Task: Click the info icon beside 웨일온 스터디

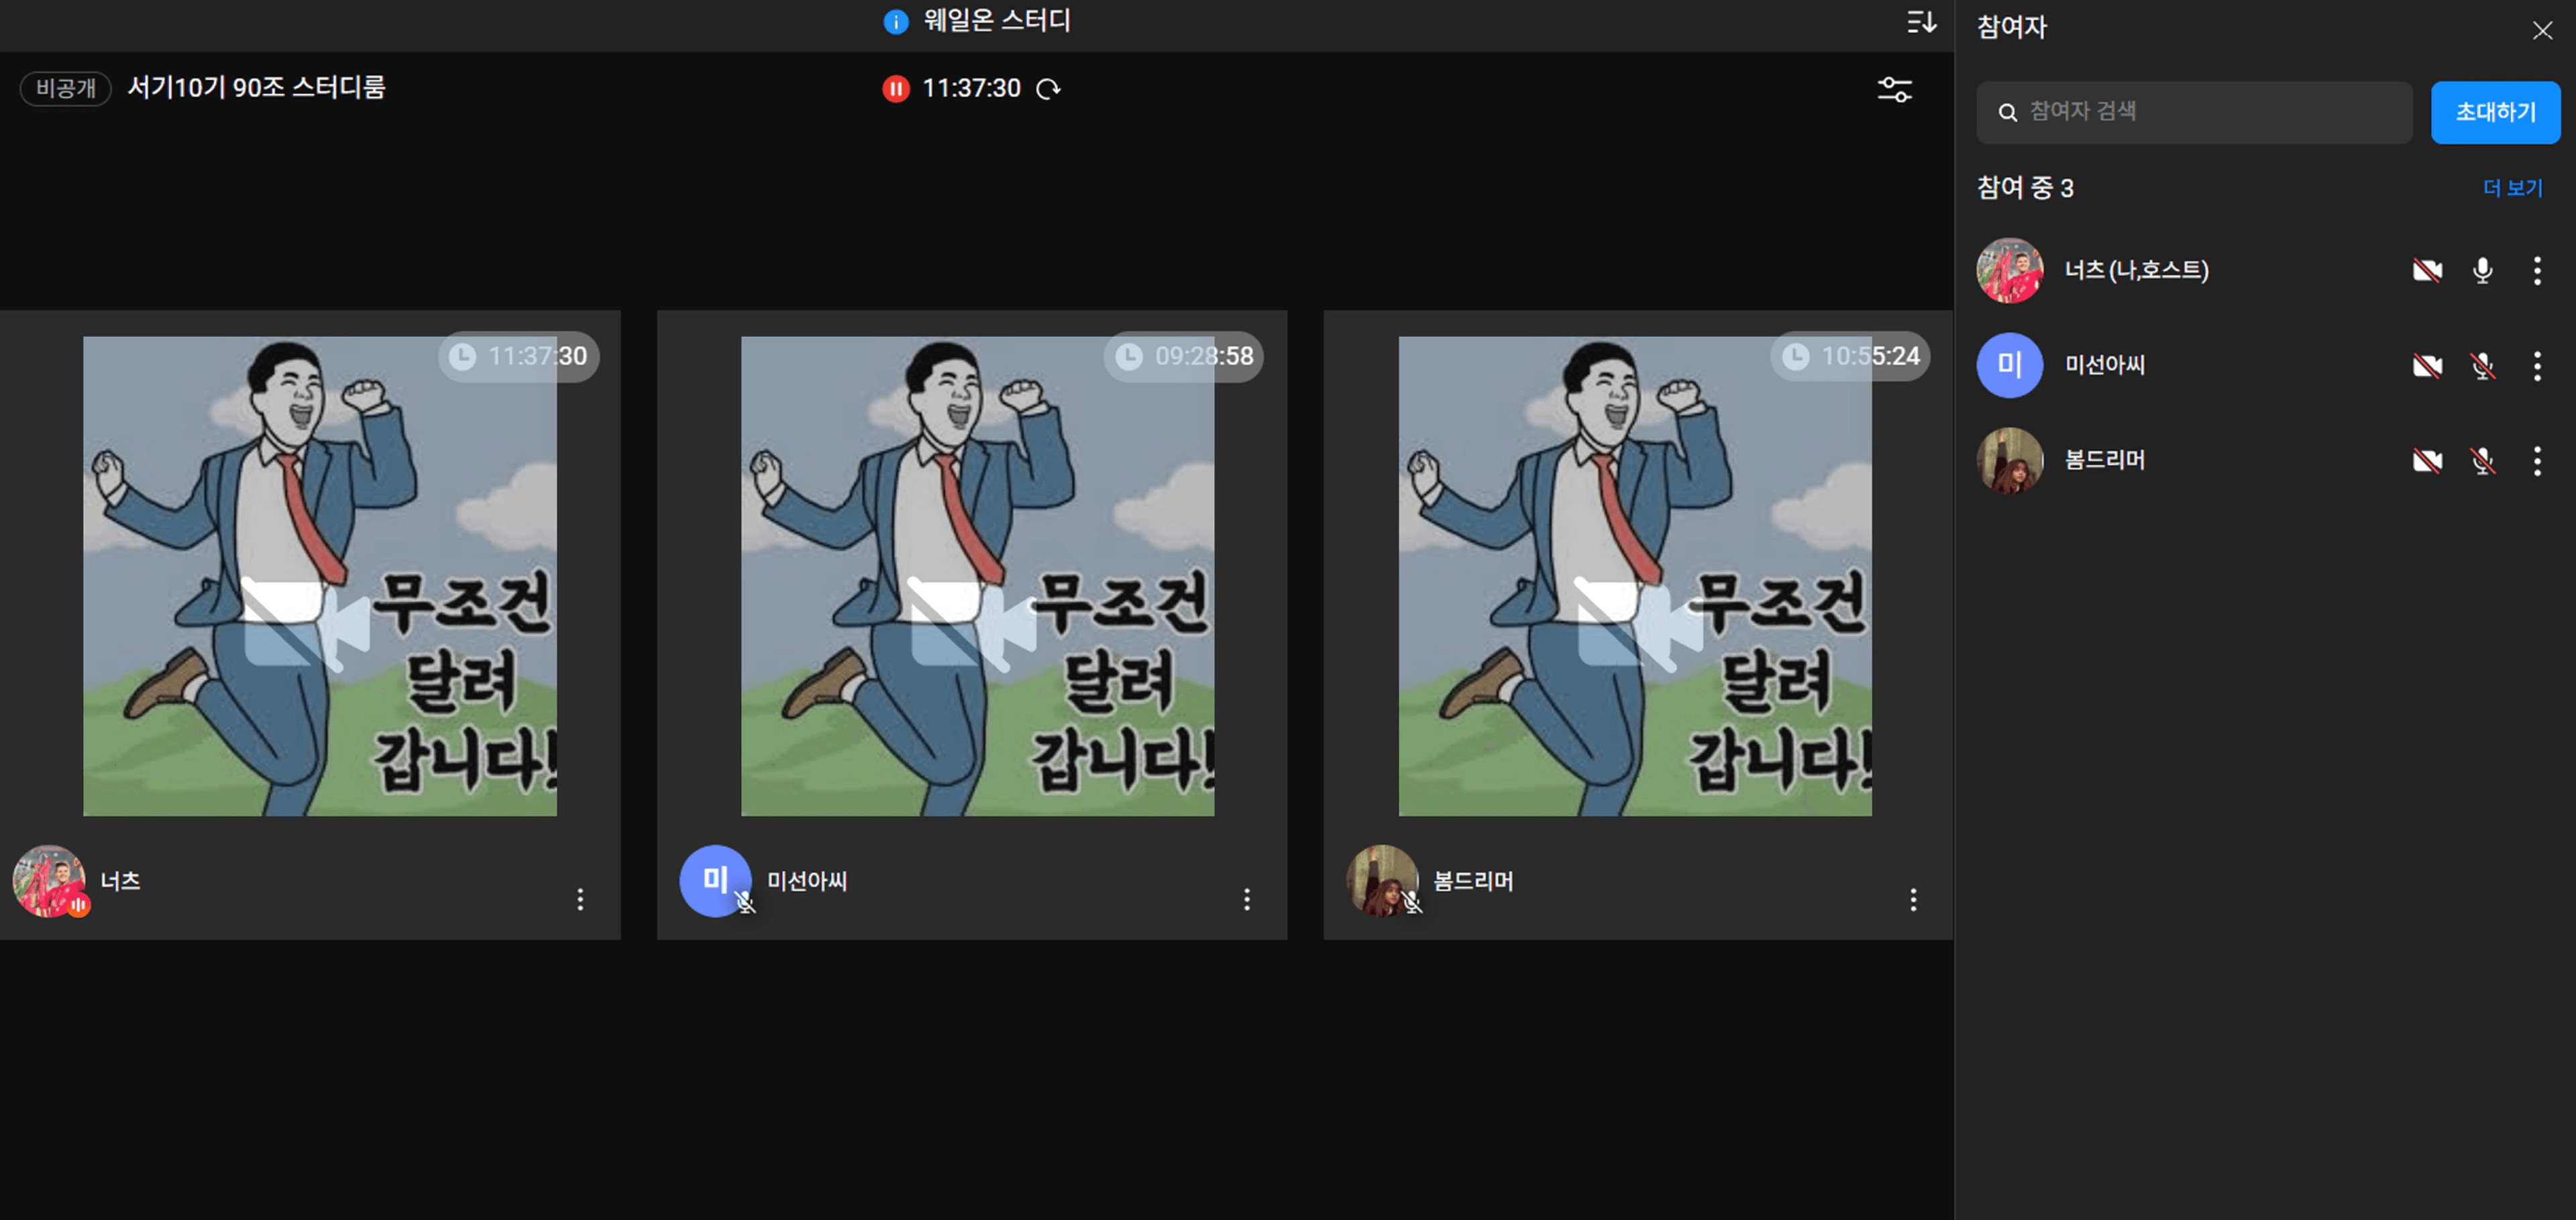Action: (896, 21)
